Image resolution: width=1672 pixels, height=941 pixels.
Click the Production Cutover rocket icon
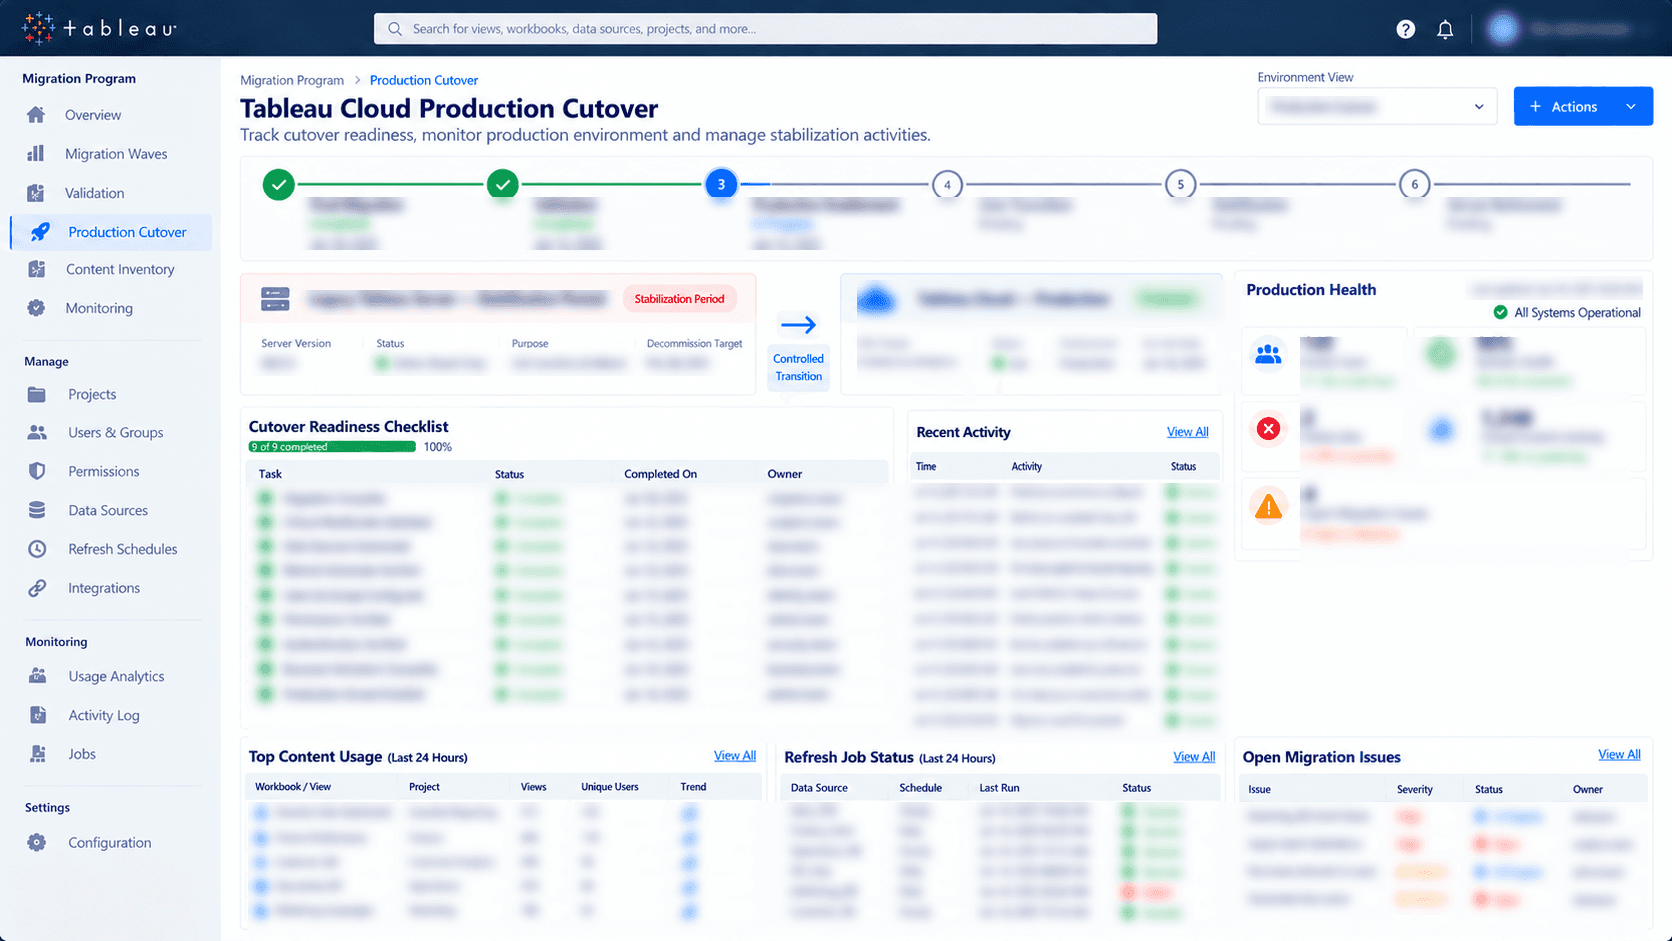click(40, 232)
